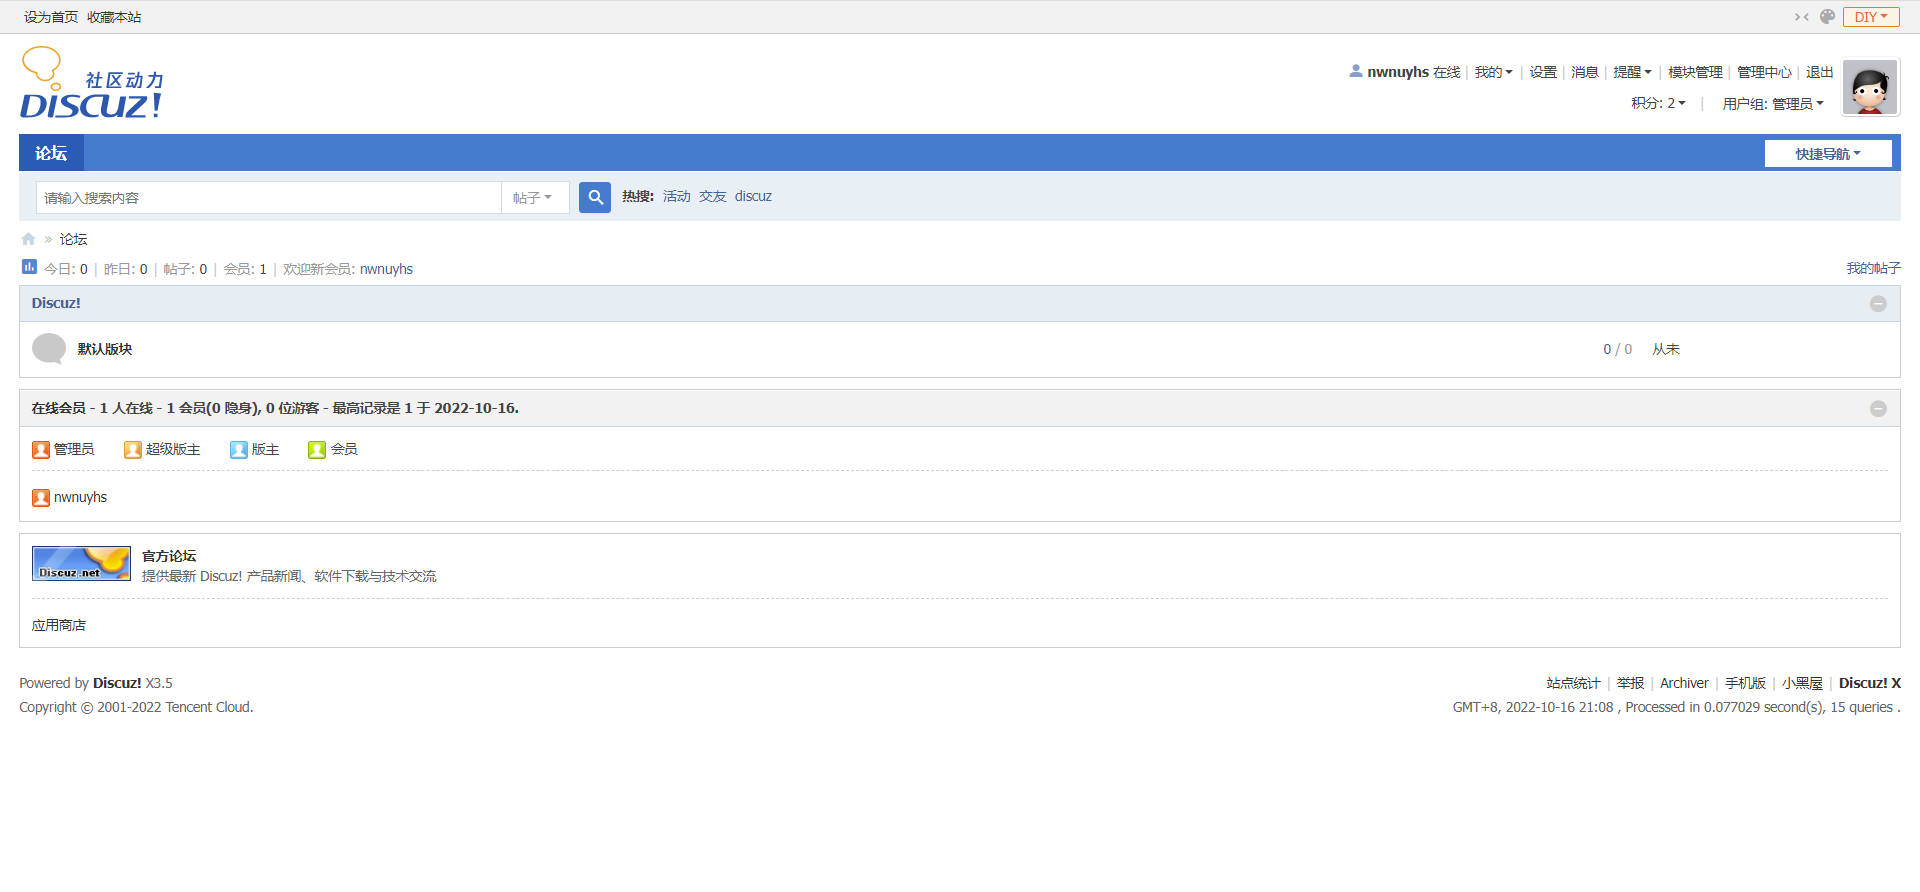Switch to 手机版 mobile version
This screenshot has width=1920, height=892.
click(1745, 683)
